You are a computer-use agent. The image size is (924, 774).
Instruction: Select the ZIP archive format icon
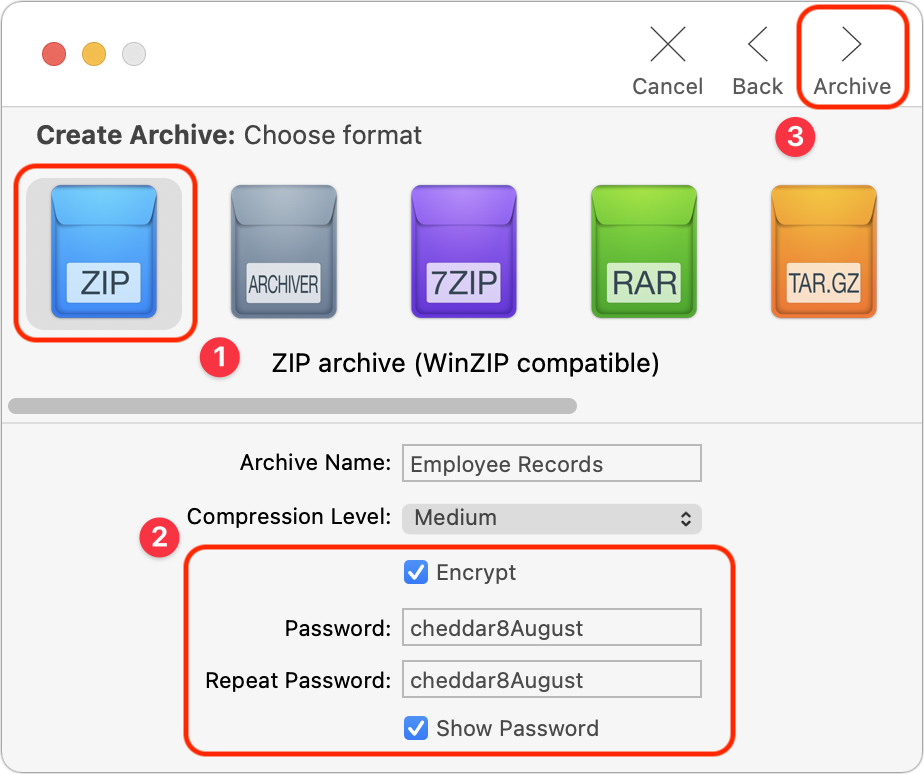[x=104, y=252]
